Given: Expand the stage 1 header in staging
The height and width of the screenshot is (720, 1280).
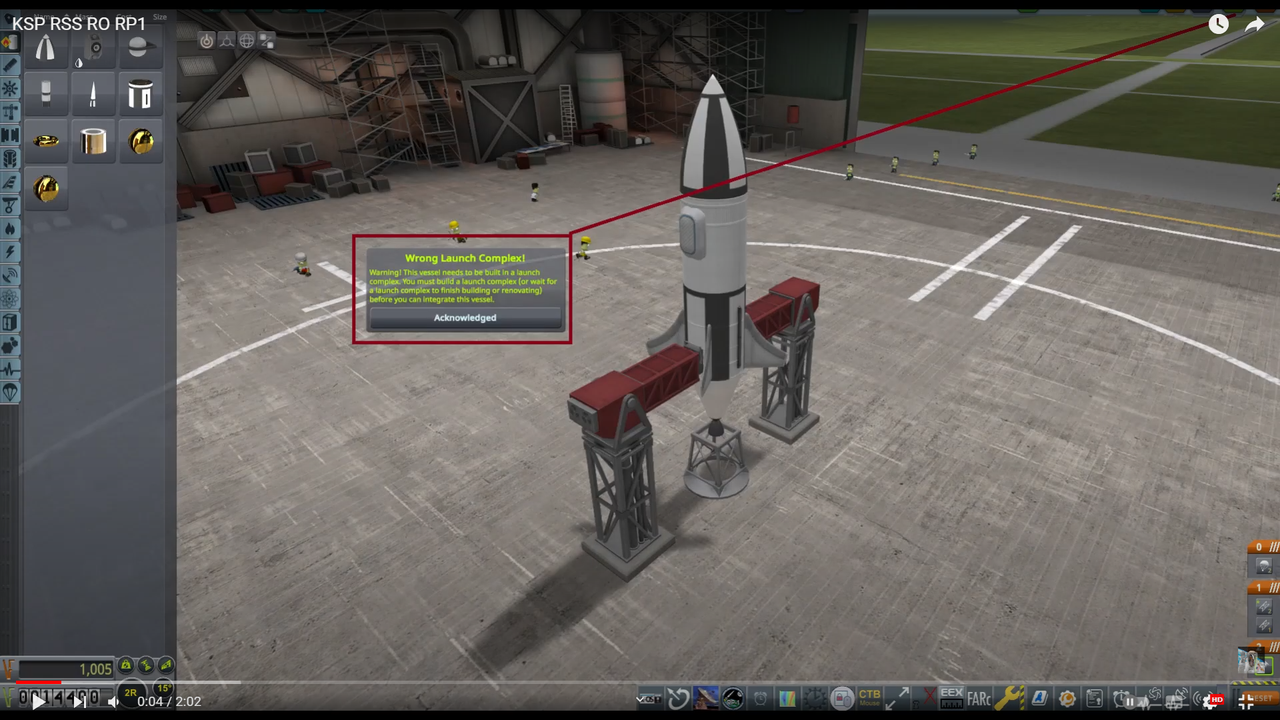Looking at the screenshot, I should 1264,587.
